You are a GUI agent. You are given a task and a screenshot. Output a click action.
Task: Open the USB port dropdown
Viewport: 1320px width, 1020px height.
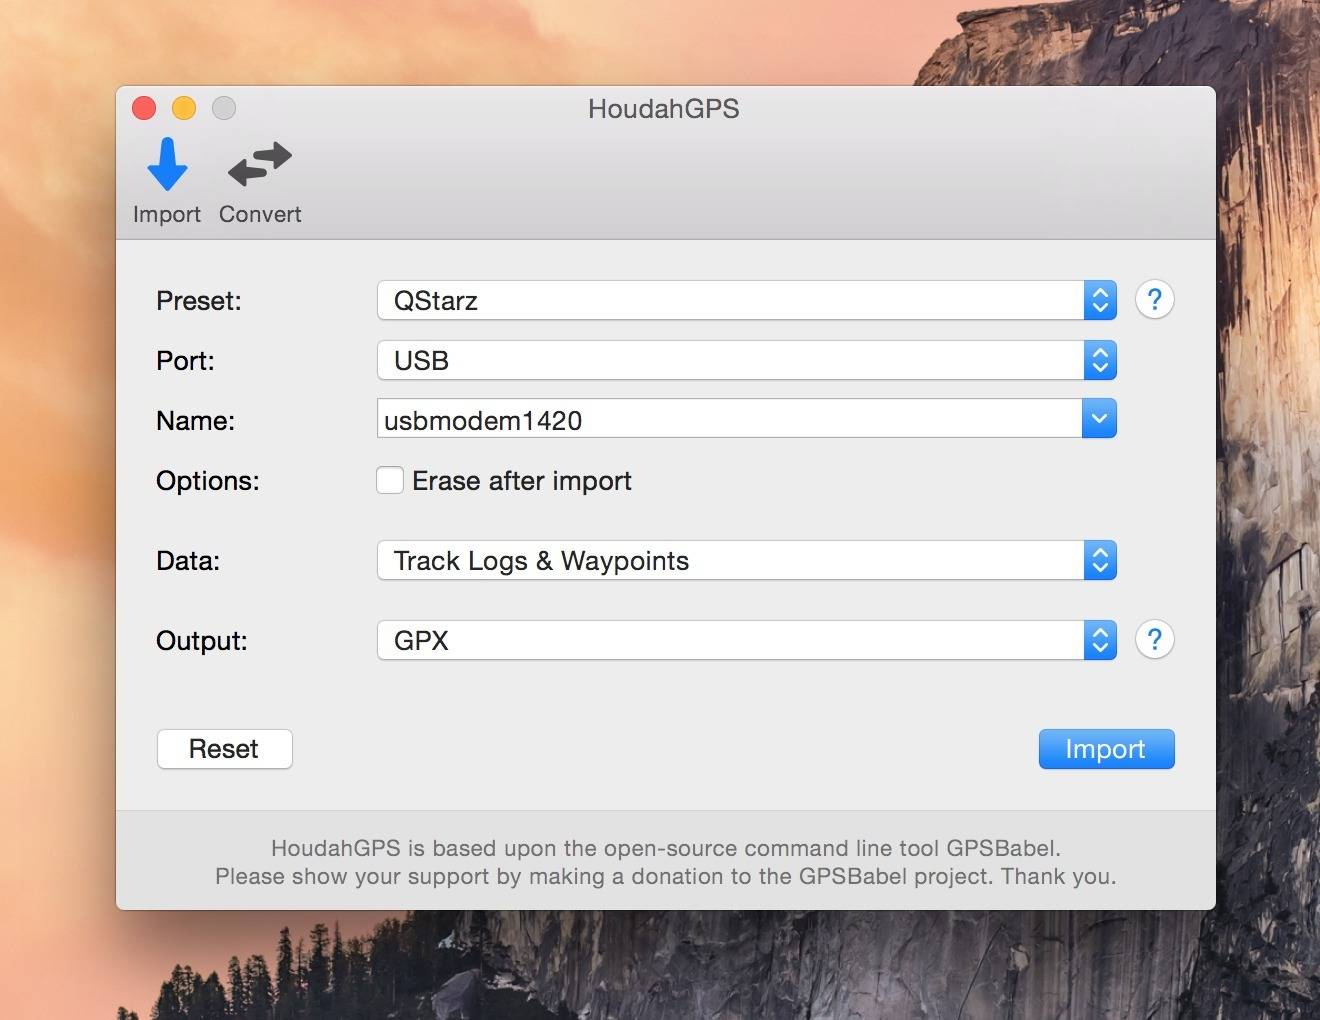click(x=746, y=360)
